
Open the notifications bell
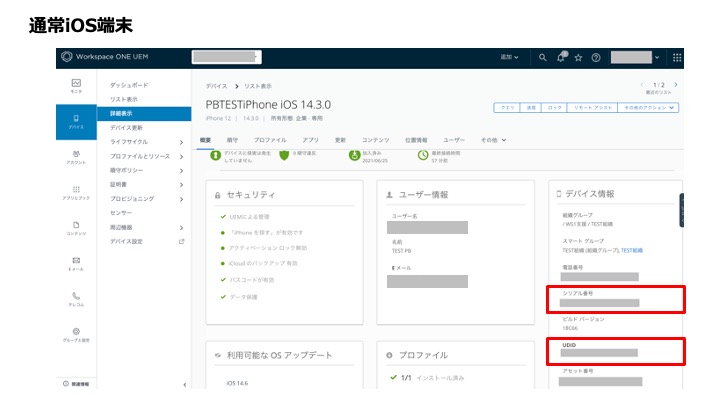(561, 57)
